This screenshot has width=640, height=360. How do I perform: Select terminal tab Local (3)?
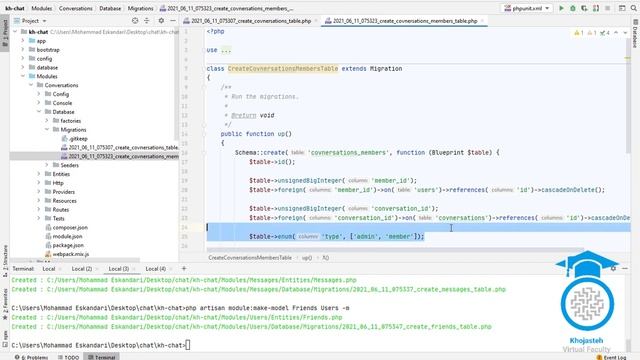pyautogui.click(x=118, y=269)
